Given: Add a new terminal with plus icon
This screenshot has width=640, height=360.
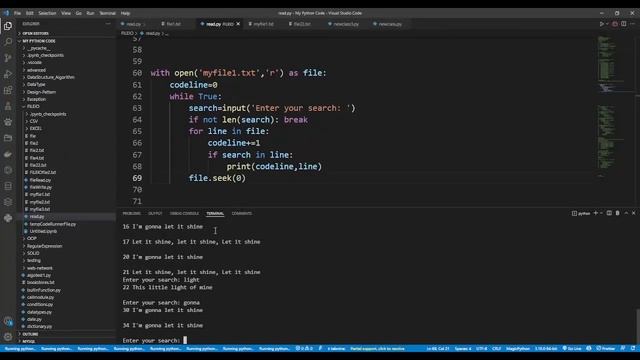Looking at the screenshot, I should (596, 213).
